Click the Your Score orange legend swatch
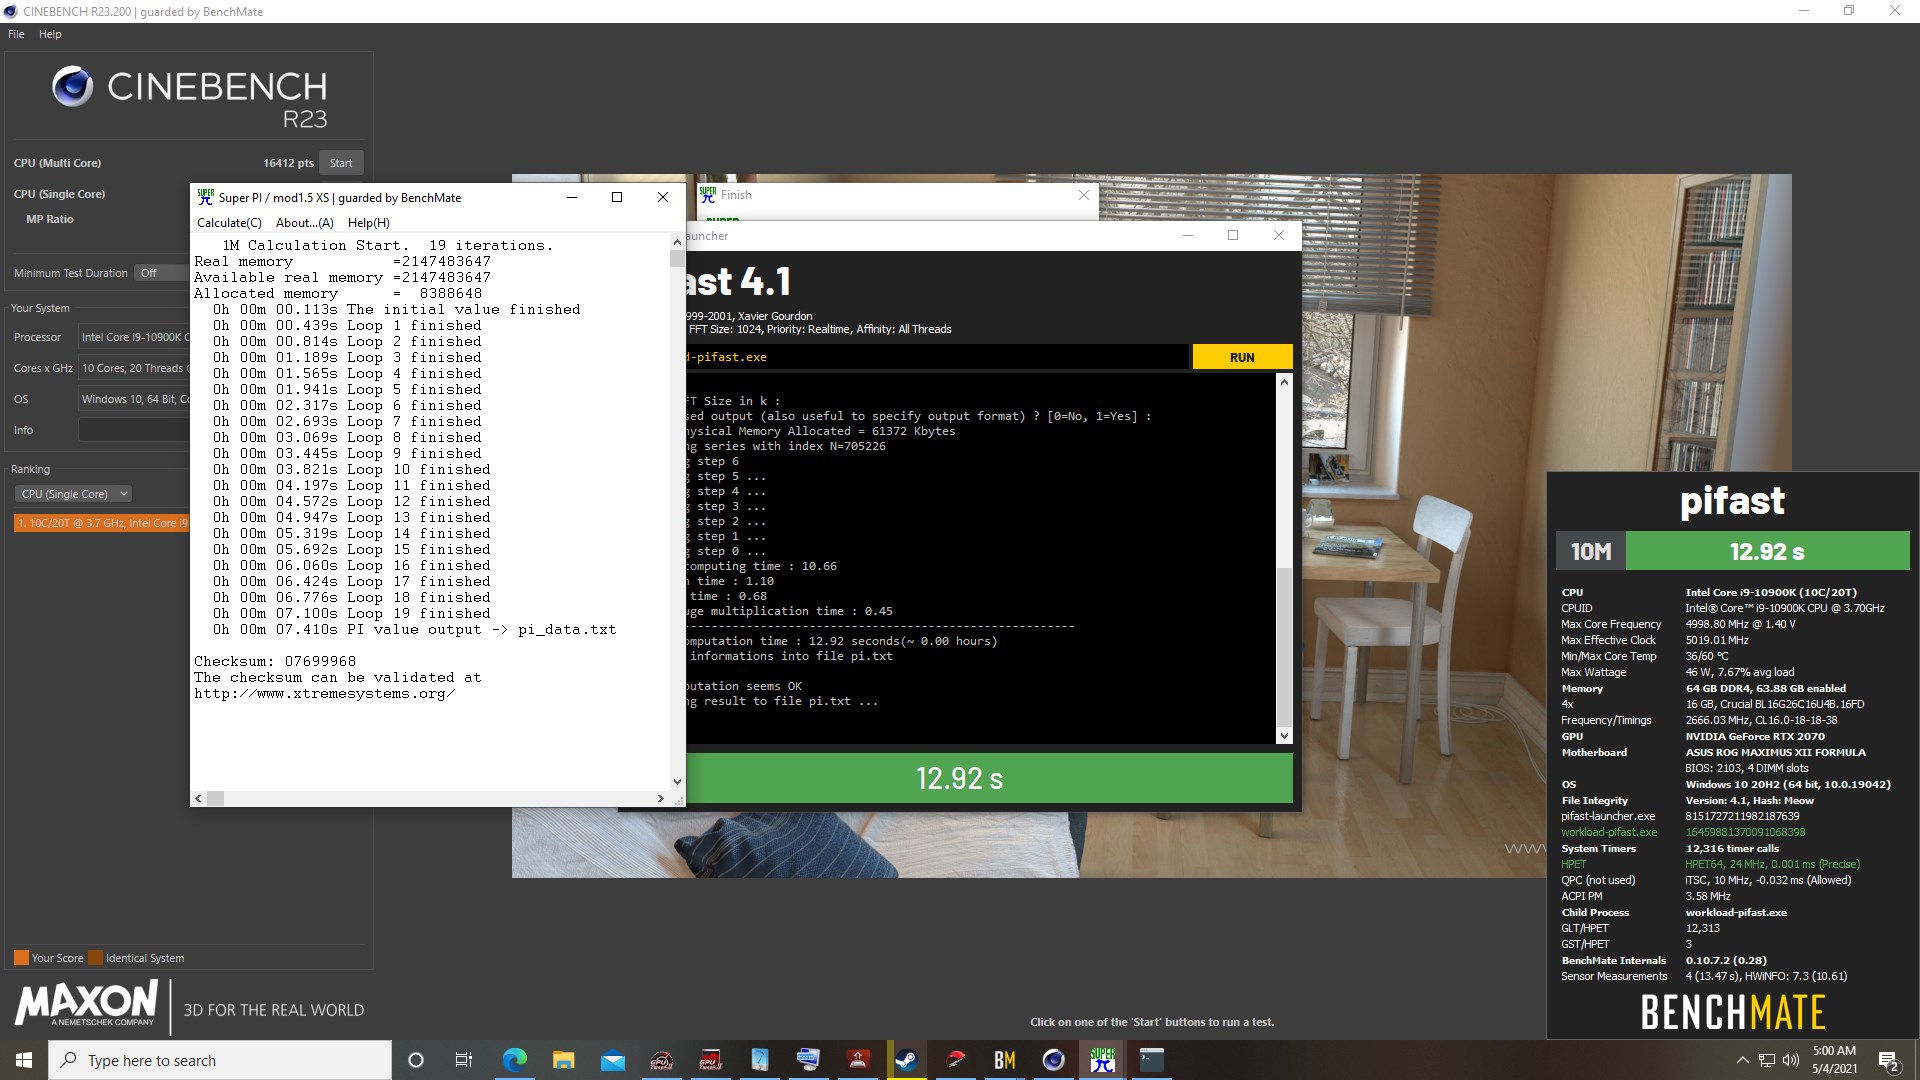This screenshot has width=1920, height=1080. (x=21, y=957)
